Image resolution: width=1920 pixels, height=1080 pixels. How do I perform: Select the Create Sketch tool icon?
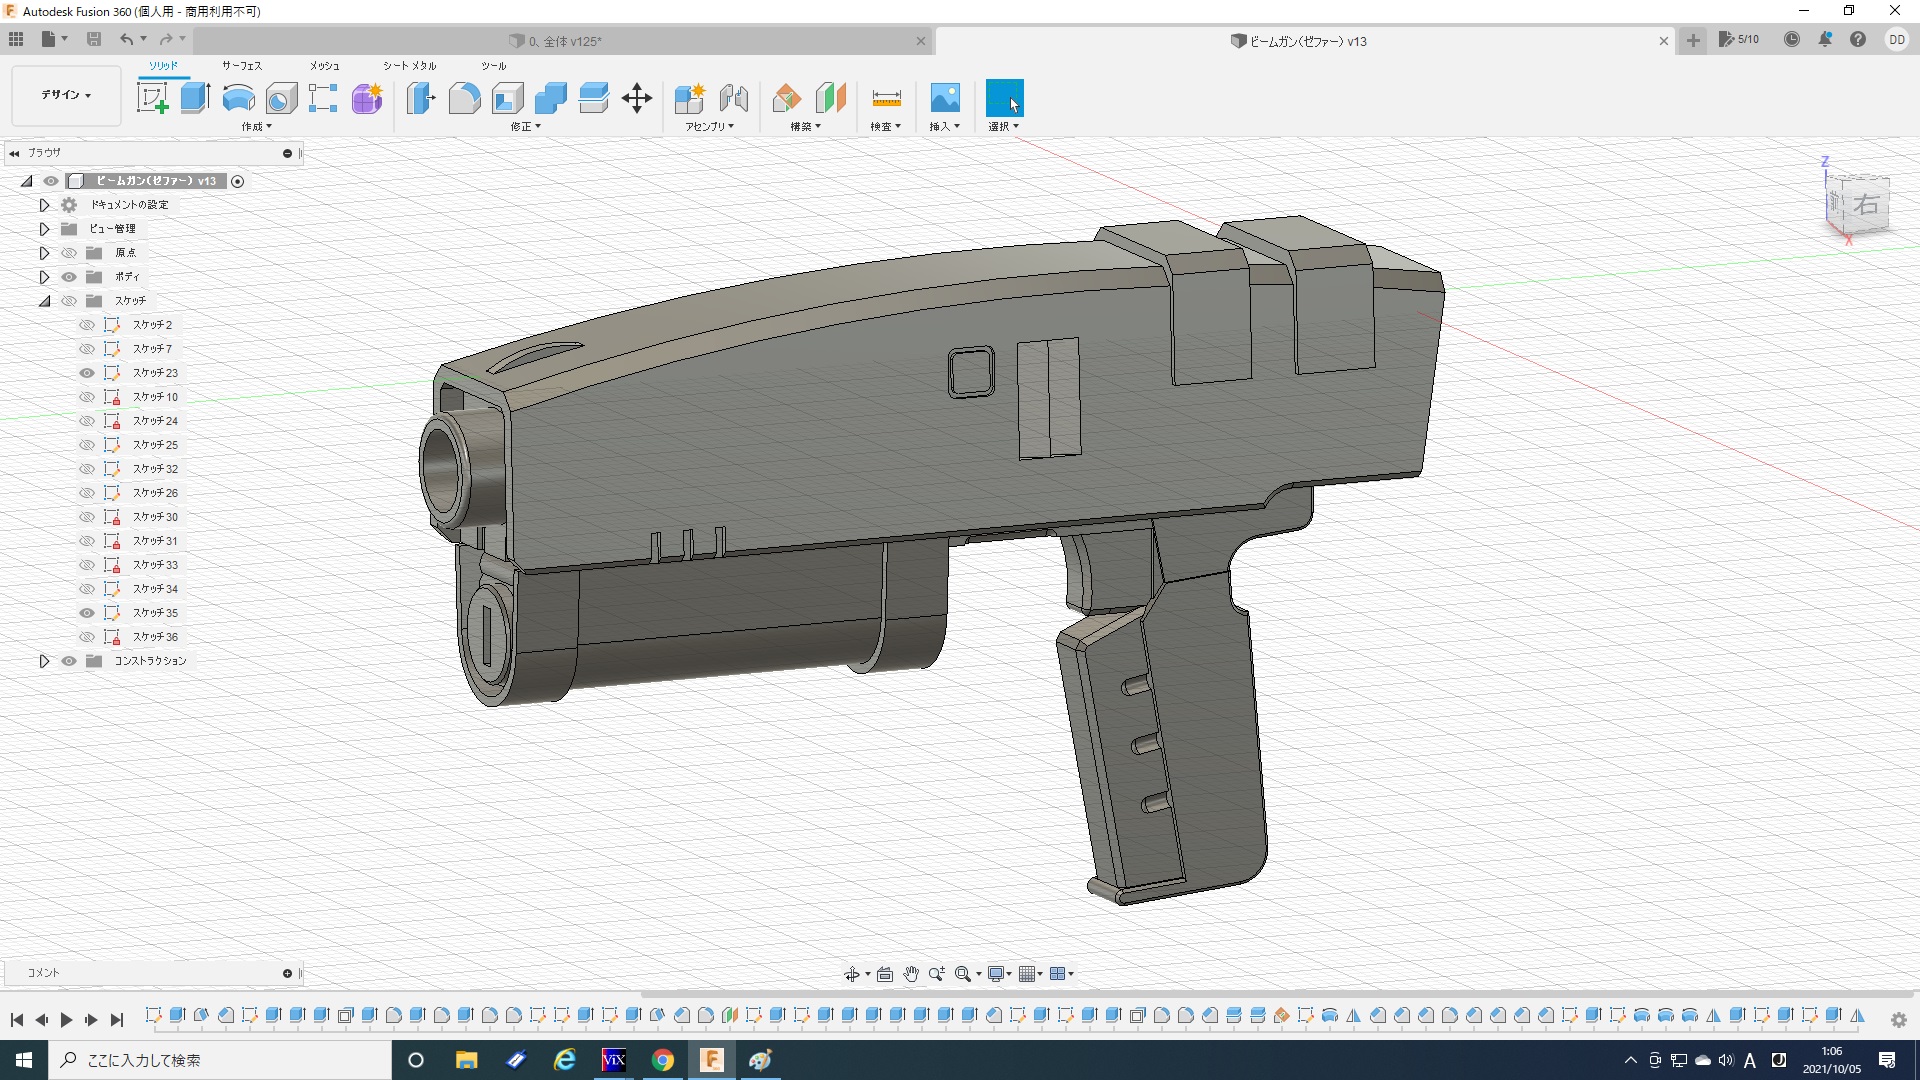point(152,98)
